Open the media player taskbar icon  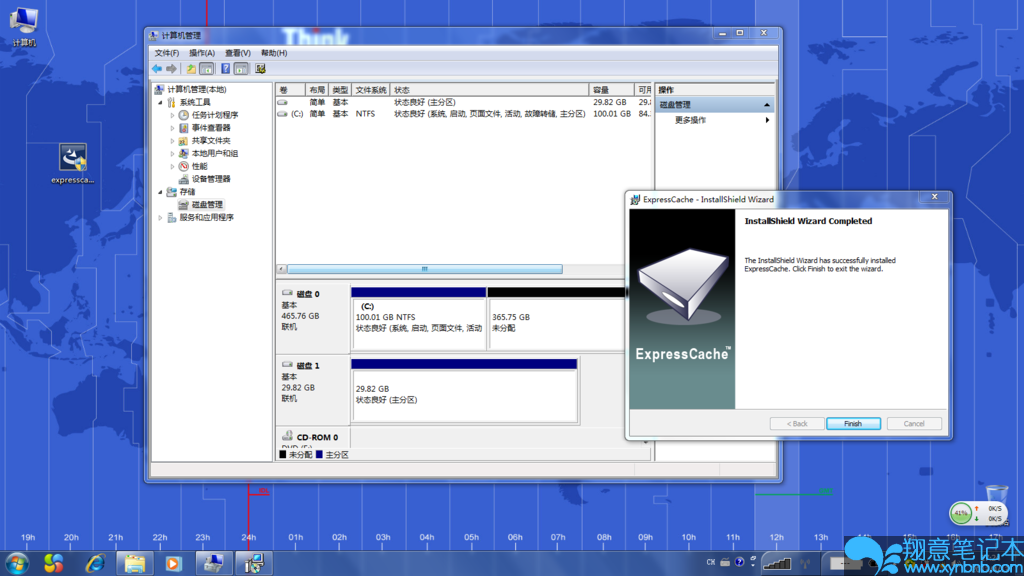tap(173, 563)
